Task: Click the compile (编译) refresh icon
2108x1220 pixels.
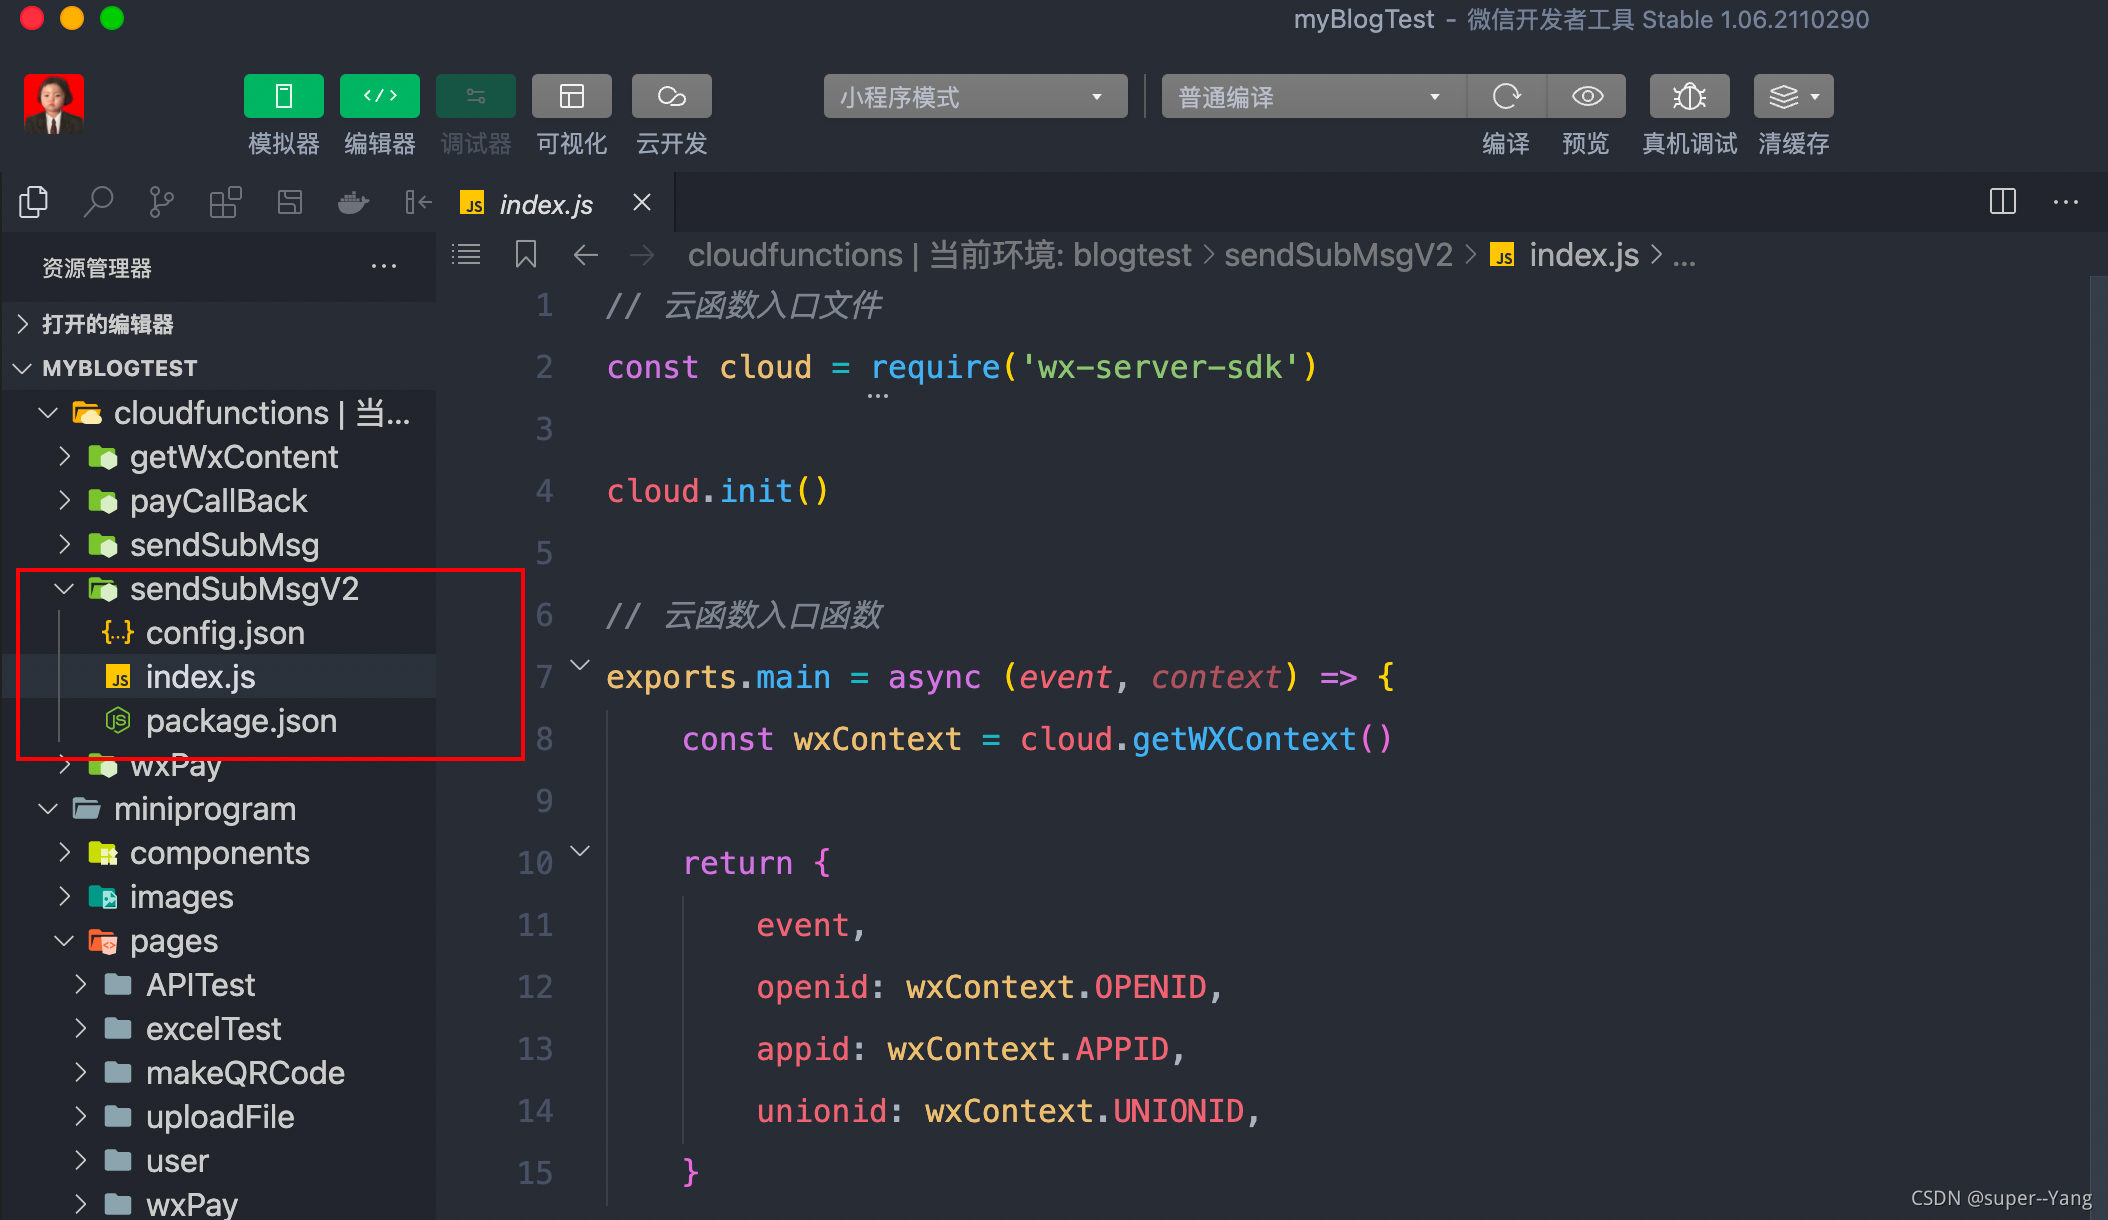Action: click(x=1506, y=96)
